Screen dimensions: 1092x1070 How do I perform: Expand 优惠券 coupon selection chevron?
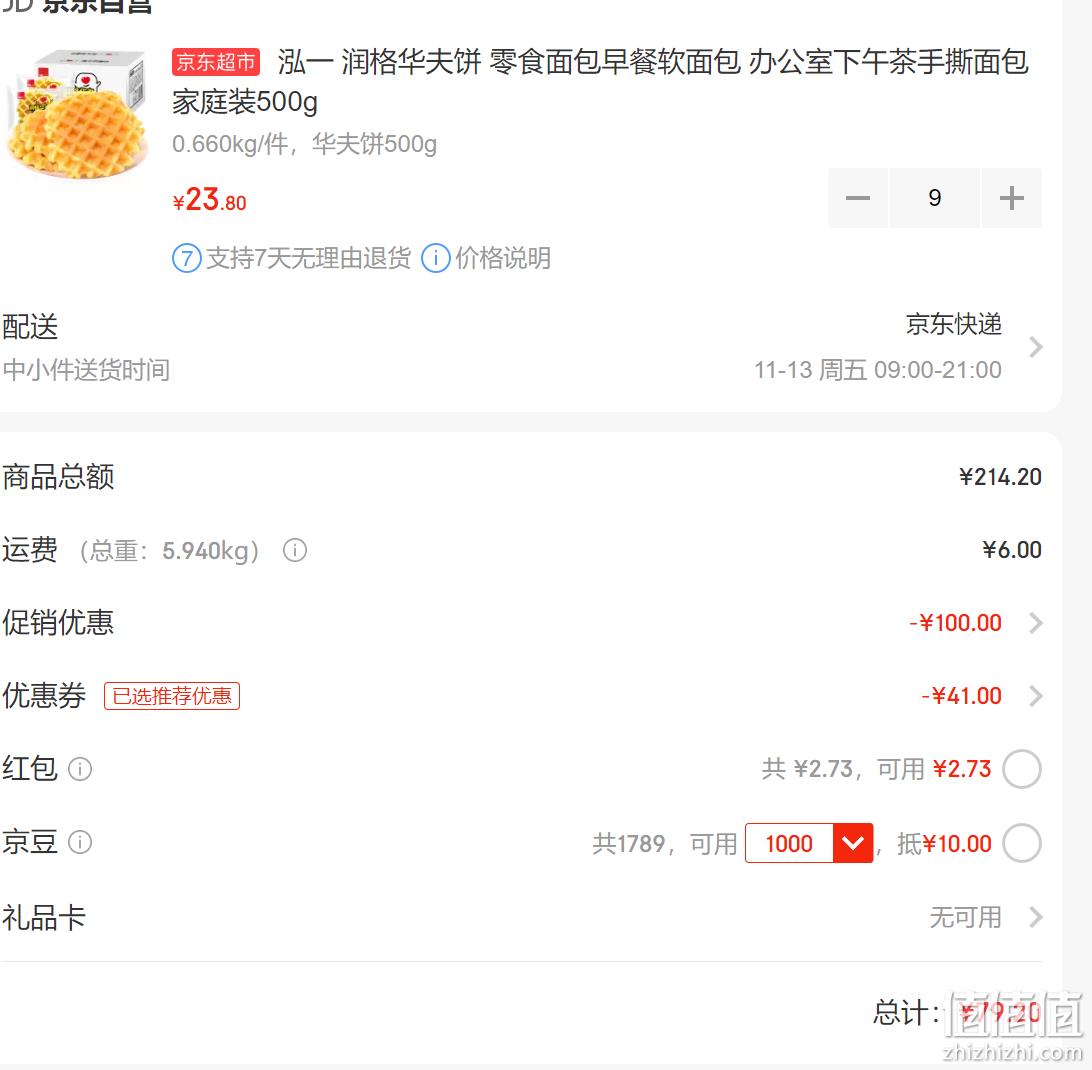(1036, 696)
